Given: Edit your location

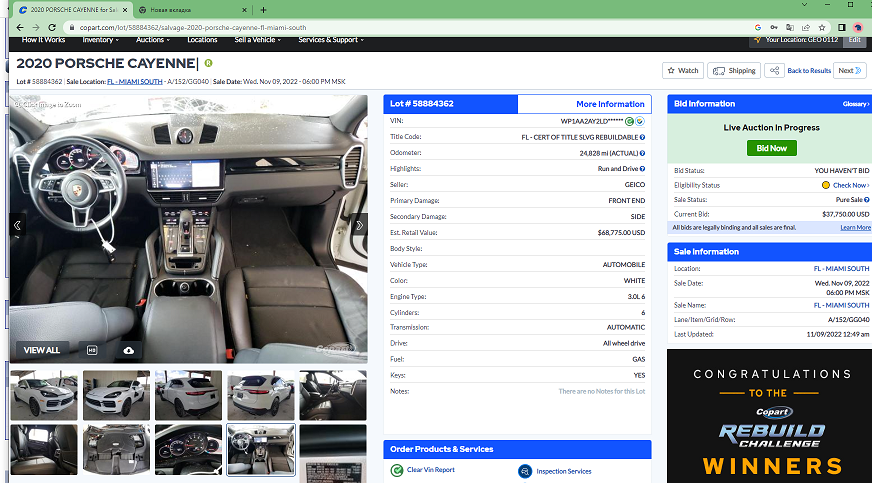Looking at the screenshot, I should pos(855,40).
